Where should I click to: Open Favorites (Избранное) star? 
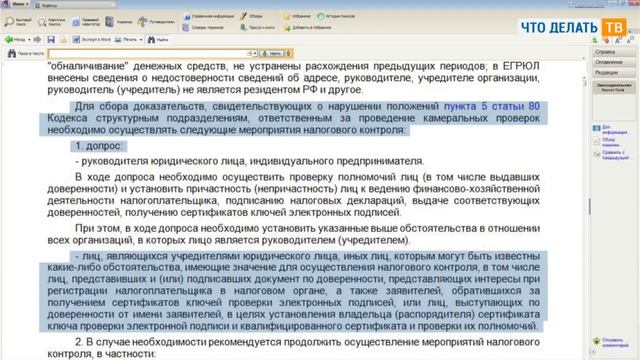pyautogui.click(x=297, y=16)
